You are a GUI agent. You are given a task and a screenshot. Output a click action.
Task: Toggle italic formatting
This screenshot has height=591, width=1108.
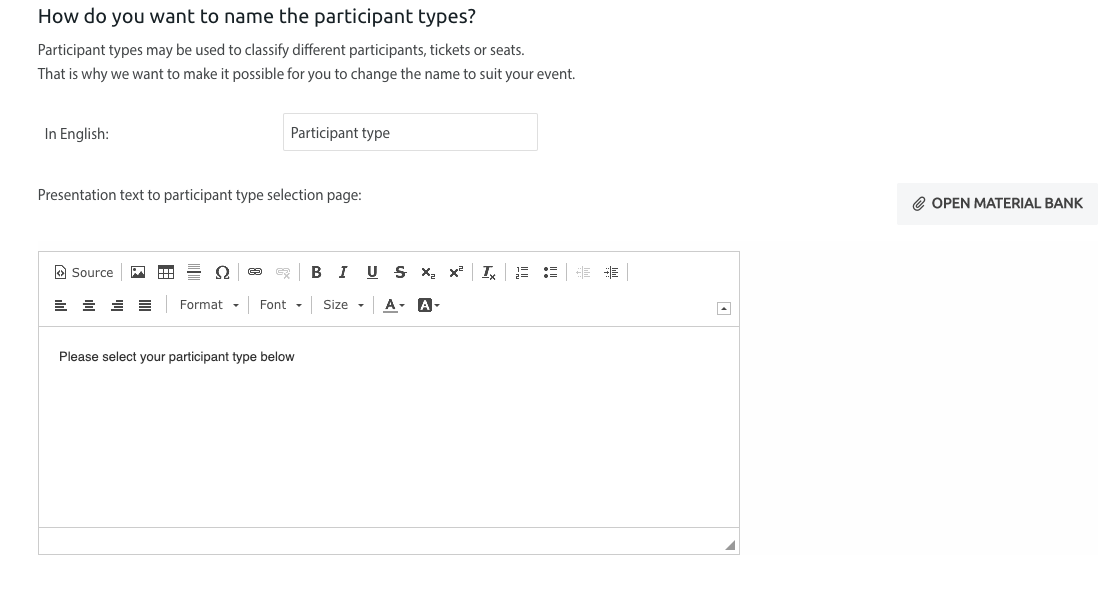pos(343,272)
